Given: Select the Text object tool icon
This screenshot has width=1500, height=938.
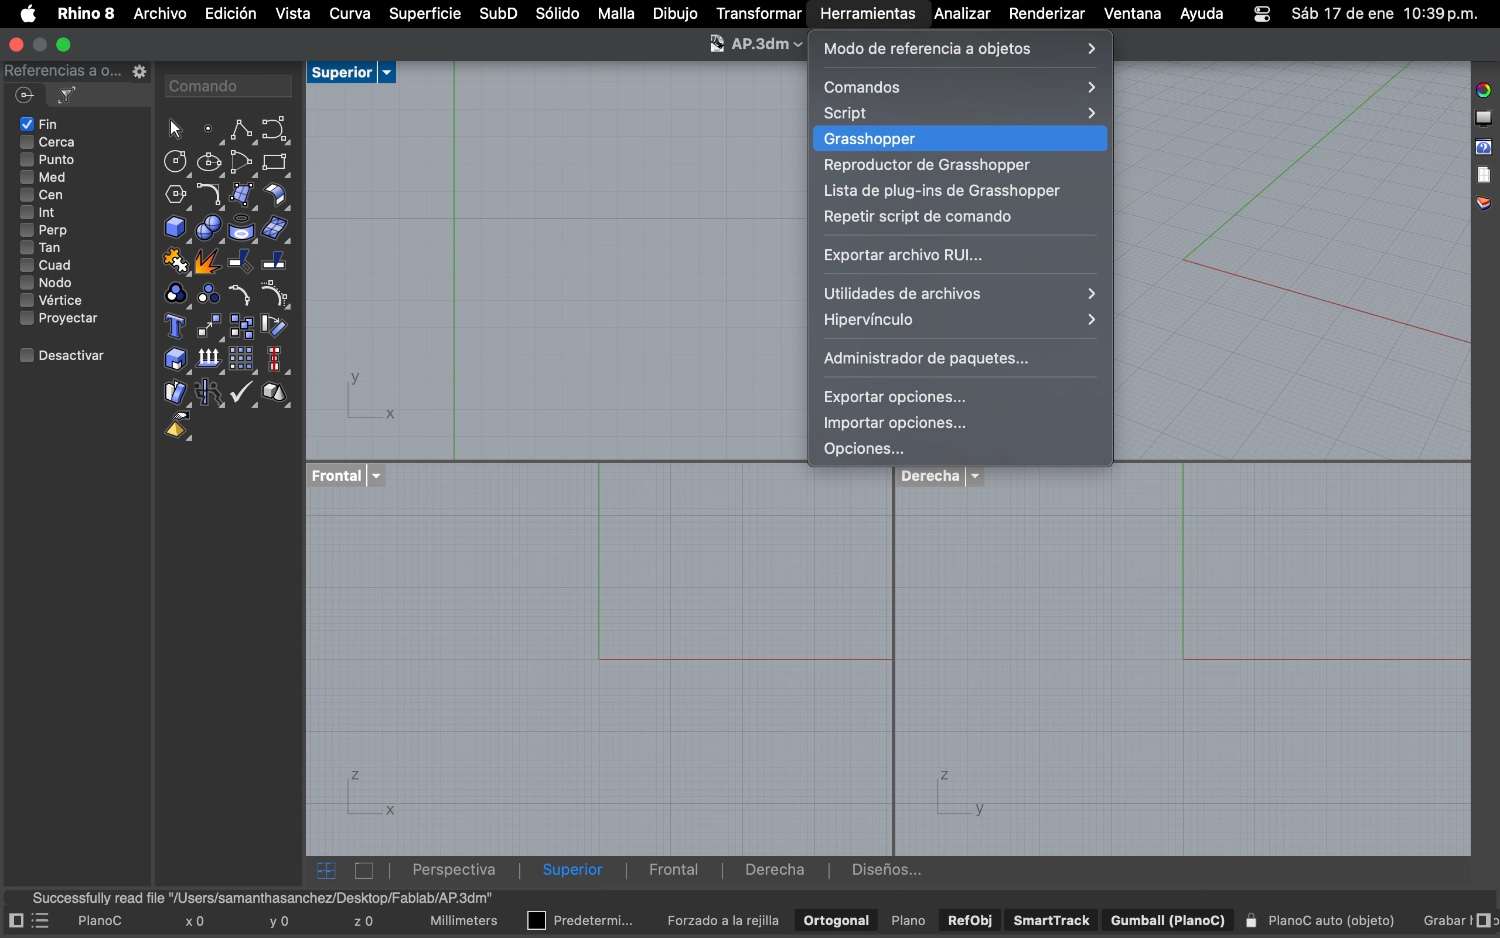Looking at the screenshot, I should tap(176, 327).
